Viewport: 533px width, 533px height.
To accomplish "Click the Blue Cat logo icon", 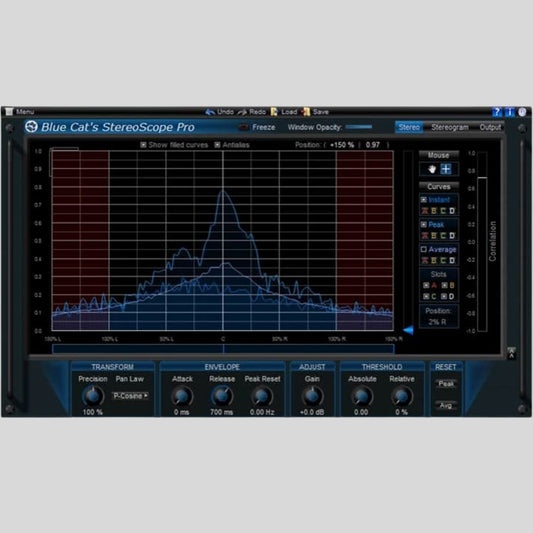I will click(31, 127).
